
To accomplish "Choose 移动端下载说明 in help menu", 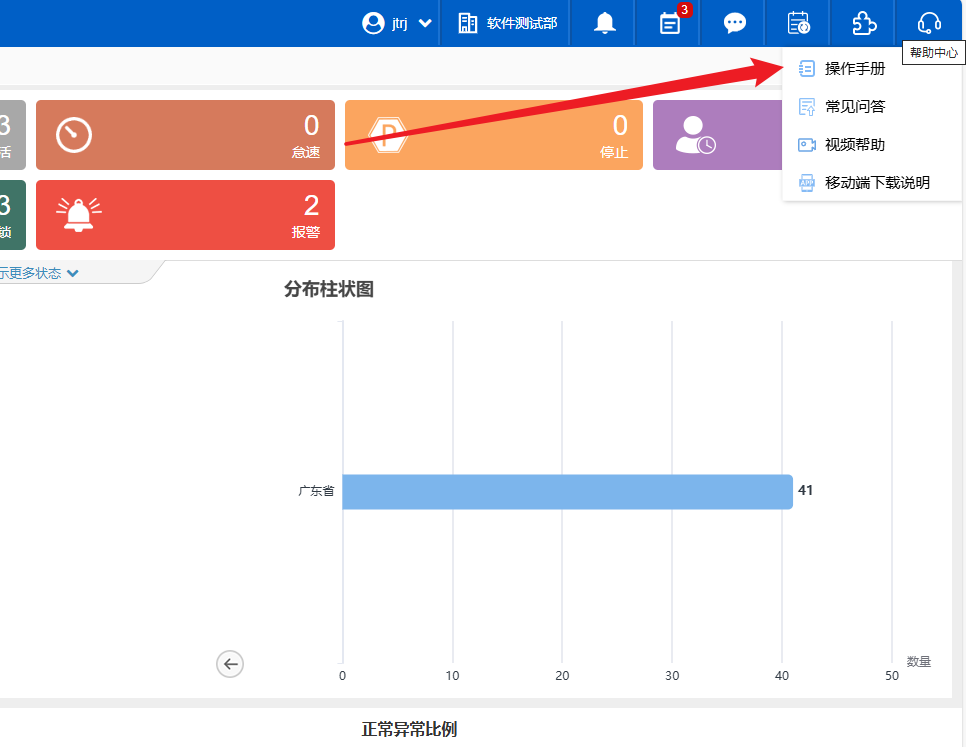I will click(877, 183).
